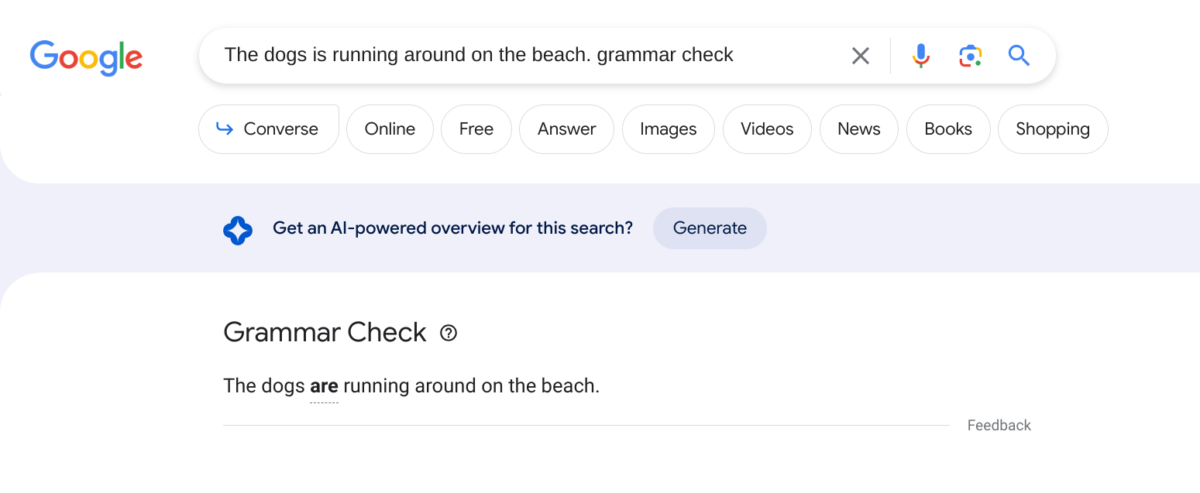Image resolution: width=1200 pixels, height=493 pixels.
Task: Click the corrected word "are"
Action: click(324, 386)
